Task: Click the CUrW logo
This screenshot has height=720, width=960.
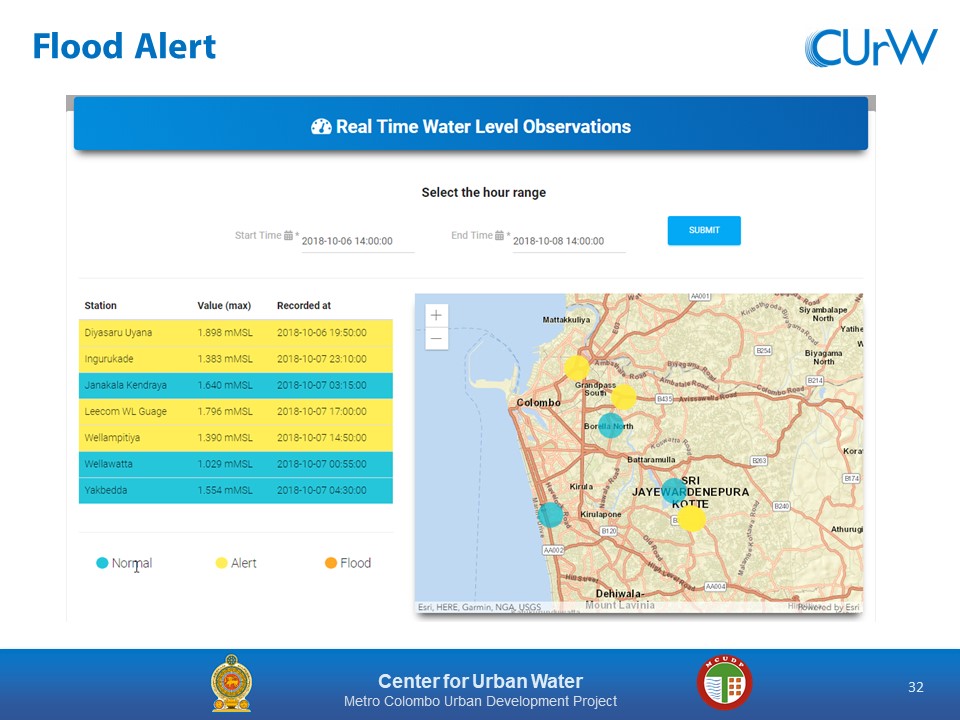Action: tap(871, 47)
